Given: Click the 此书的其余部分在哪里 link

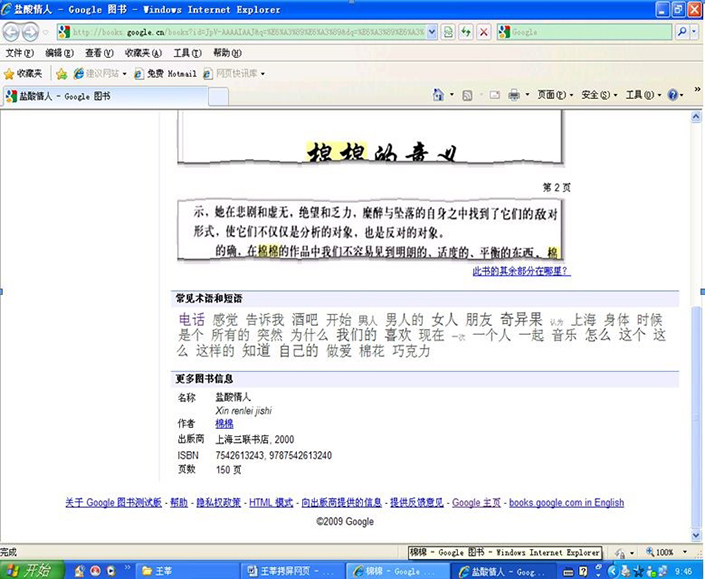Looking at the screenshot, I should [x=522, y=271].
